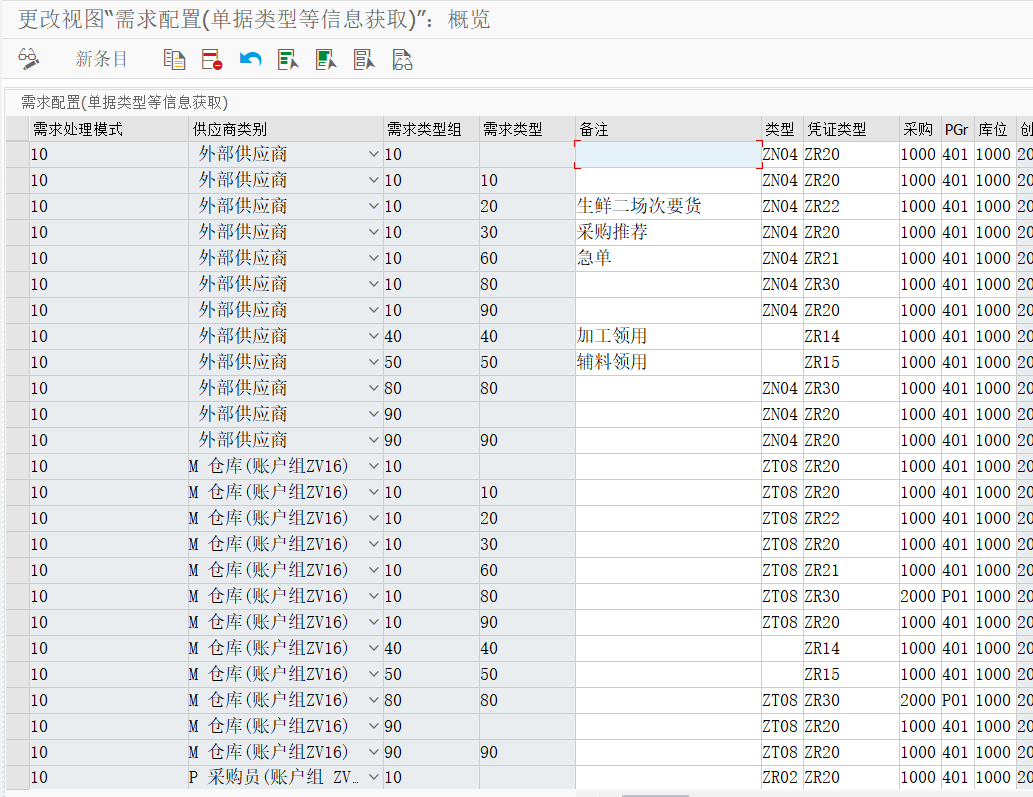Select row marker for ZT08 ZR22 row
This screenshot has height=797, width=1033.
tap(17, 518)
